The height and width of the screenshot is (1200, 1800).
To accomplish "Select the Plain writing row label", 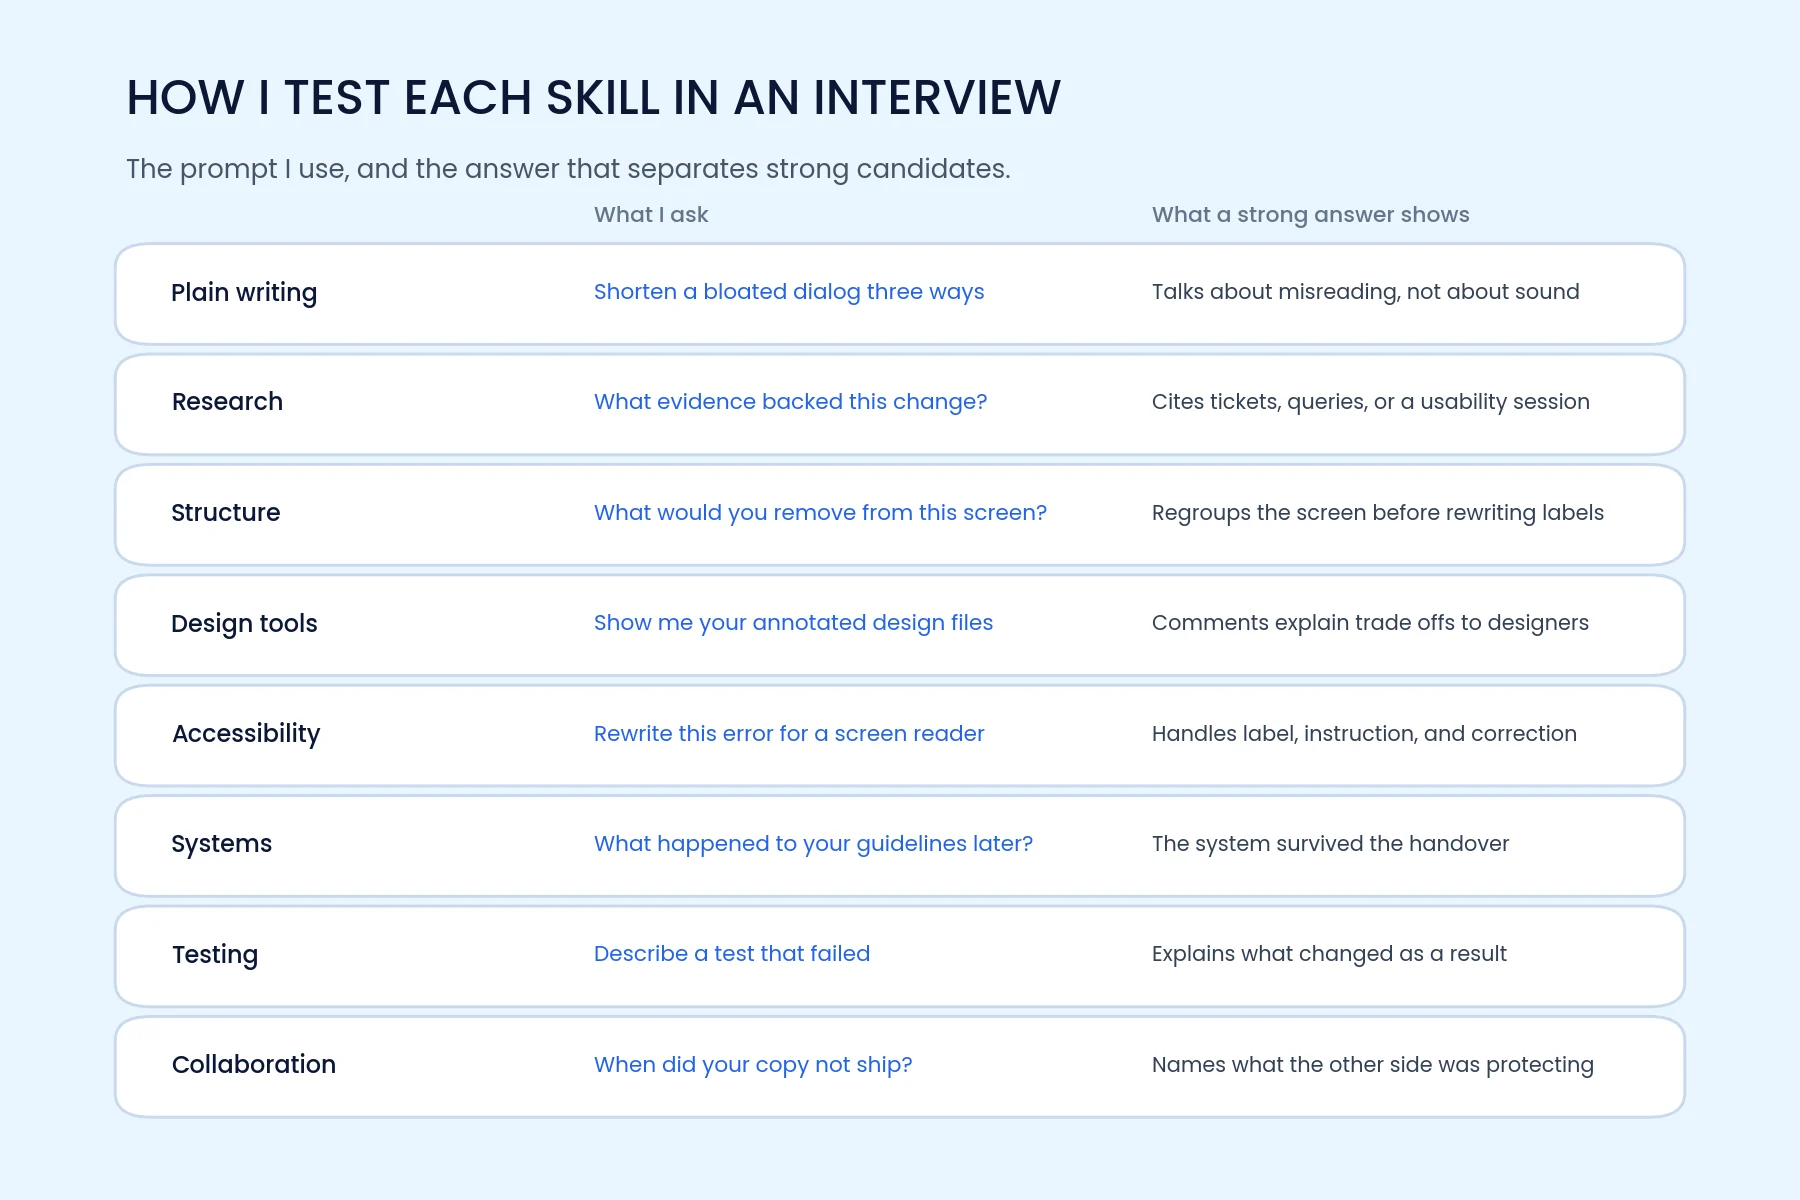I will pyautogui.click(x=244, y=293).
